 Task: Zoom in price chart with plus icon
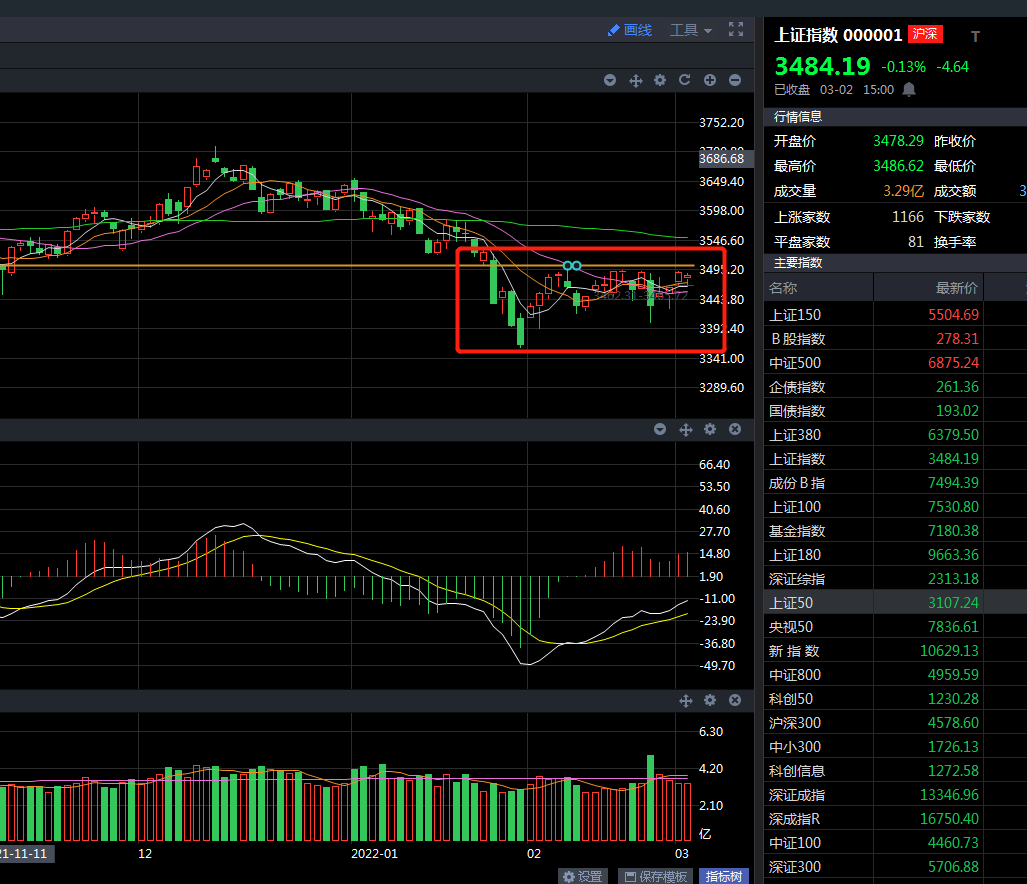[x=710, y=80]
